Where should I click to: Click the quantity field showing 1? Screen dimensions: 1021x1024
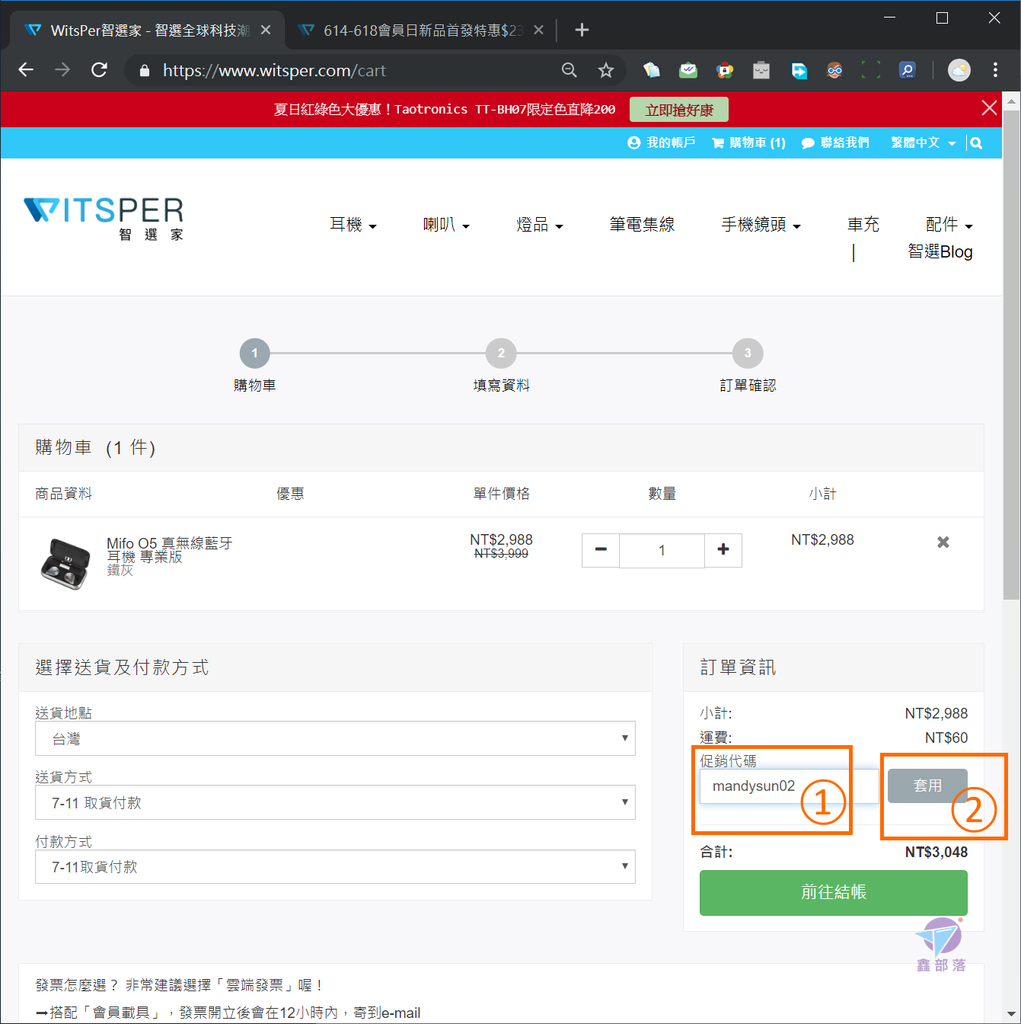click(662, 551)
